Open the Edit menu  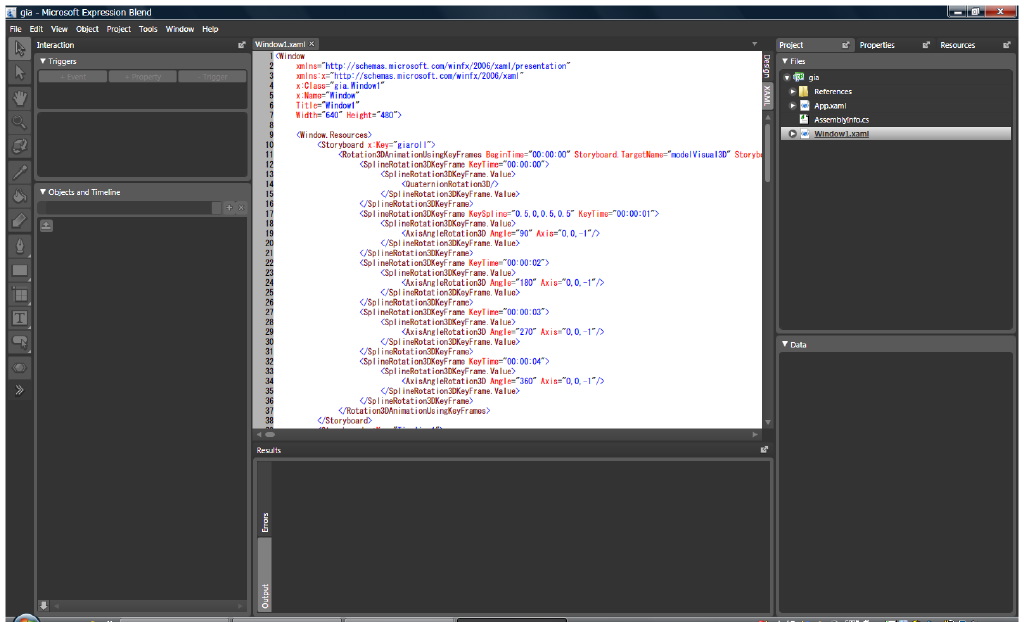click(x=36, y=29)
